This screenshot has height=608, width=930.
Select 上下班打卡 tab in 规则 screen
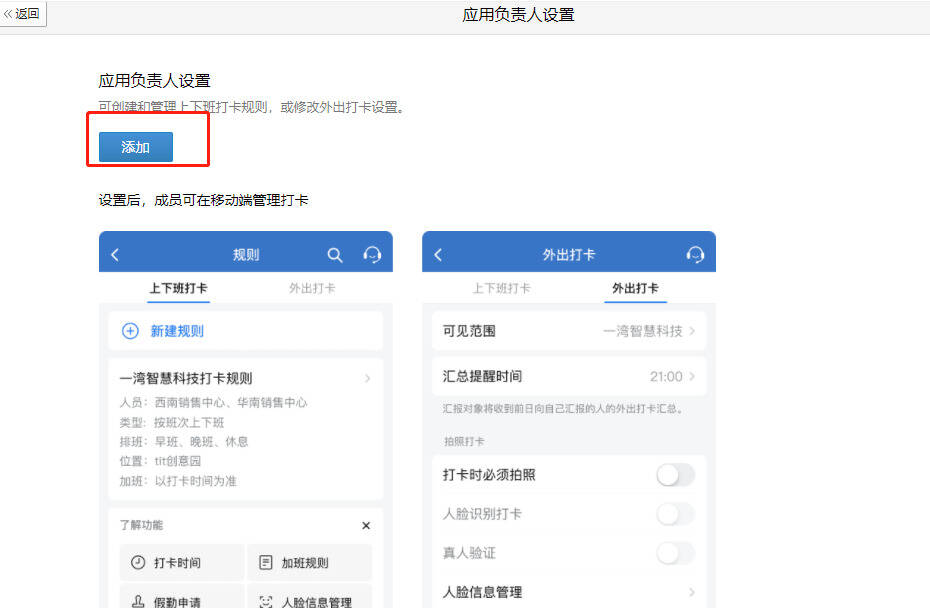(178, 288)
